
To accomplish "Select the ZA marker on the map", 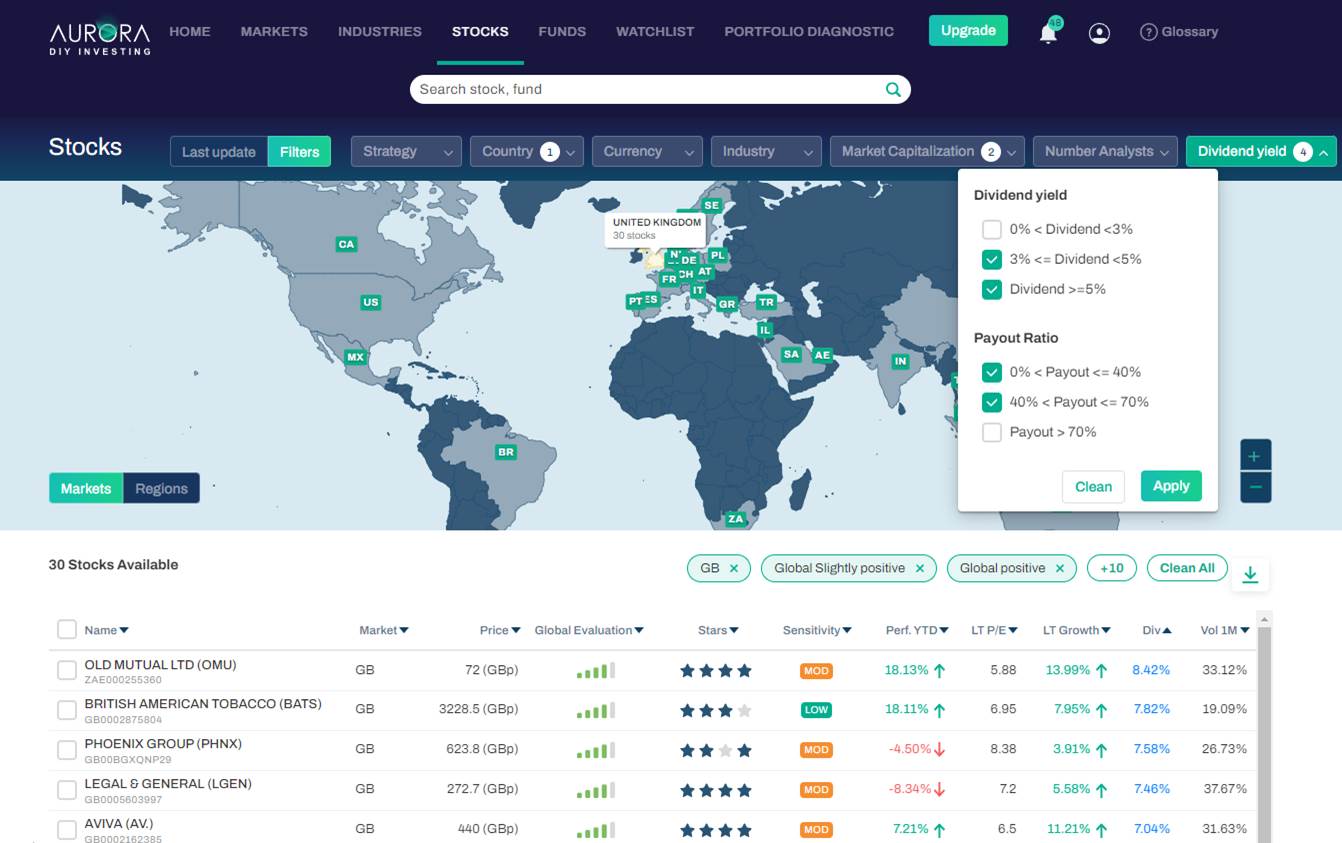I will click(736, 519).
